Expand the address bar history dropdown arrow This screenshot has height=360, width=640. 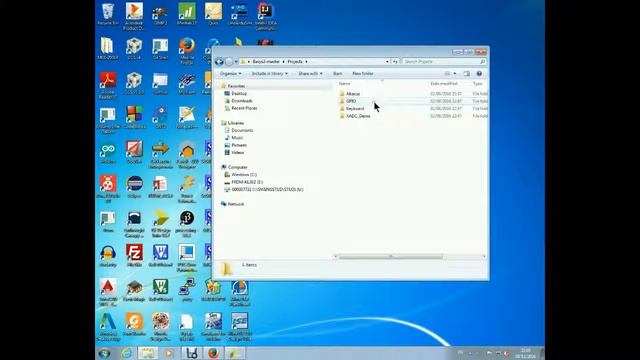tap(387, 62)
